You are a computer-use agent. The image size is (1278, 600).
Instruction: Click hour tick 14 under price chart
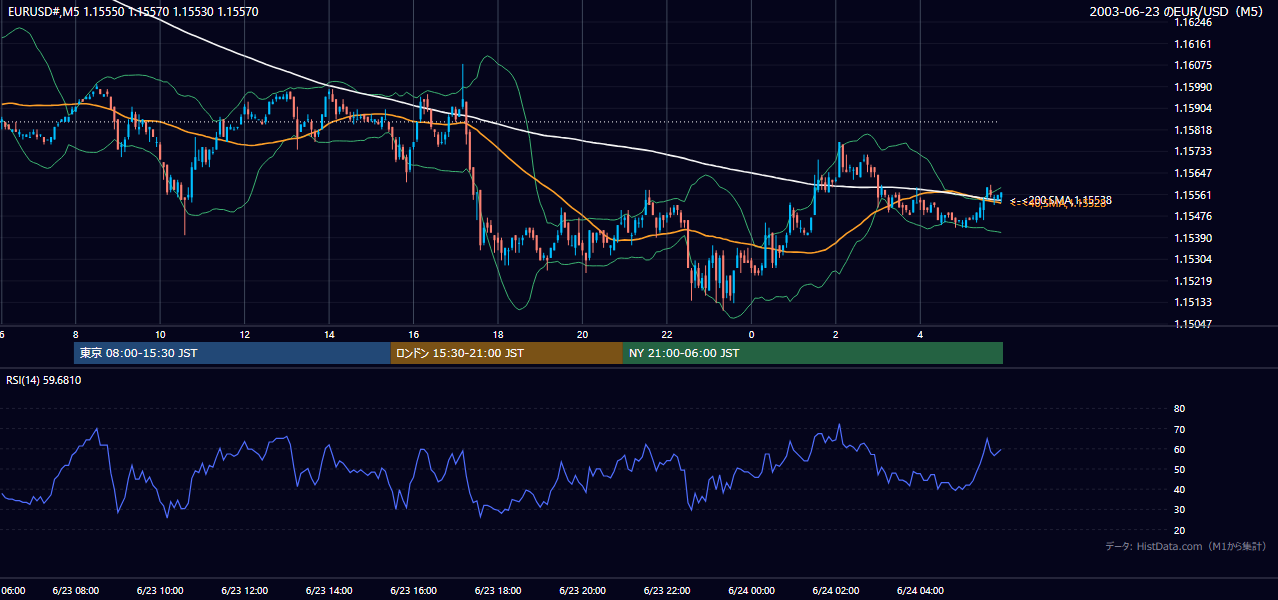329,334
